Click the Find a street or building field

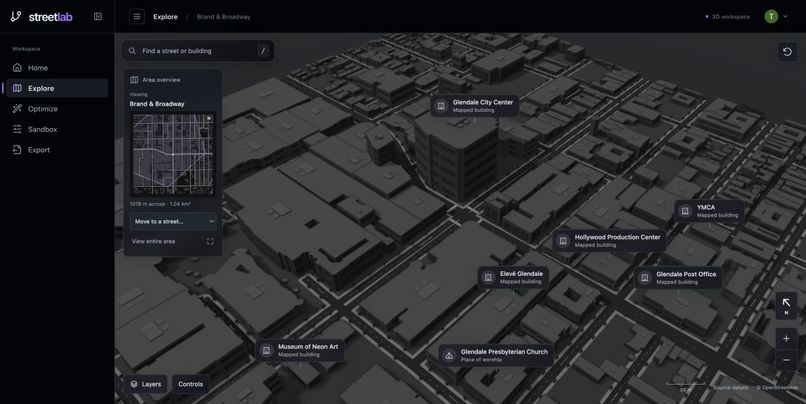pyautogui.click(x=198, y=51)
